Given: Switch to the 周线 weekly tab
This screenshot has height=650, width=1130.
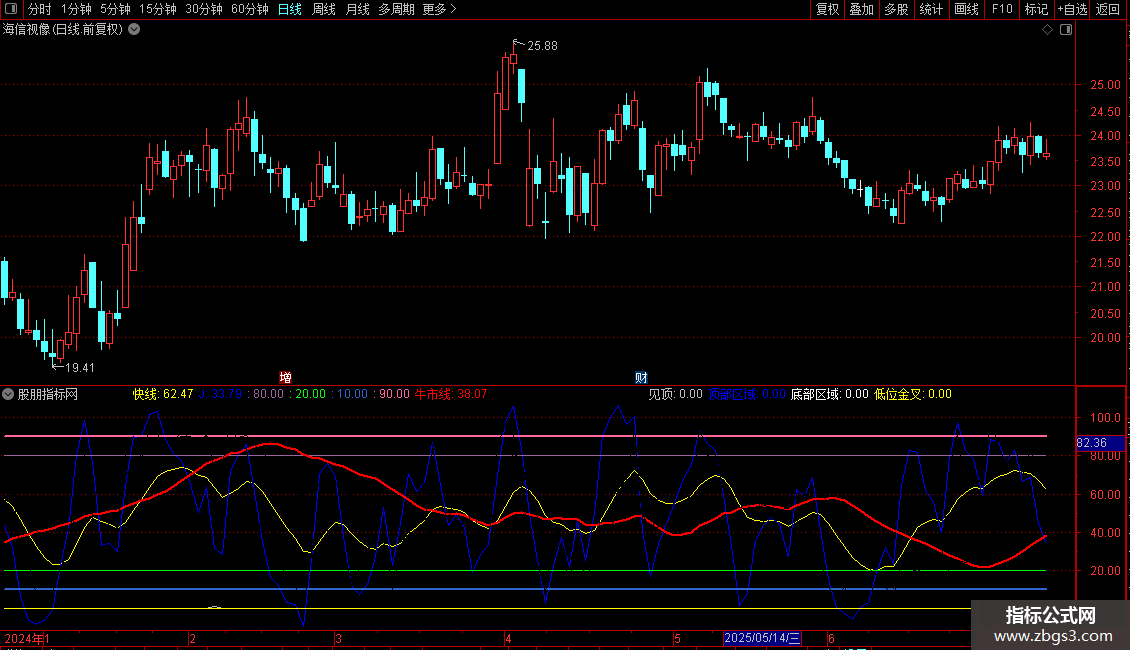Looking at the screenshot, I should [324, 9].
